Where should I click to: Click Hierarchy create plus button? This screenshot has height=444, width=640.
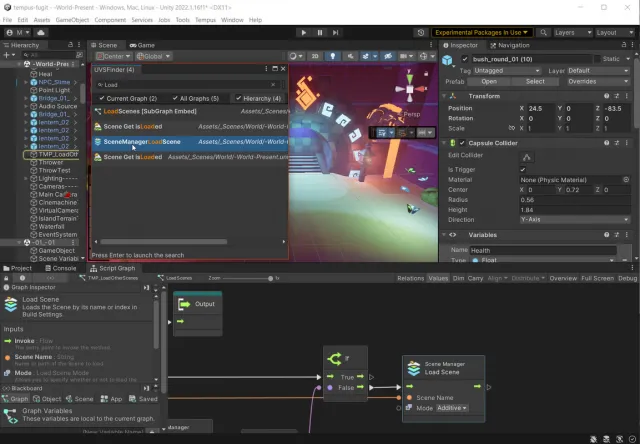[7, 55]
